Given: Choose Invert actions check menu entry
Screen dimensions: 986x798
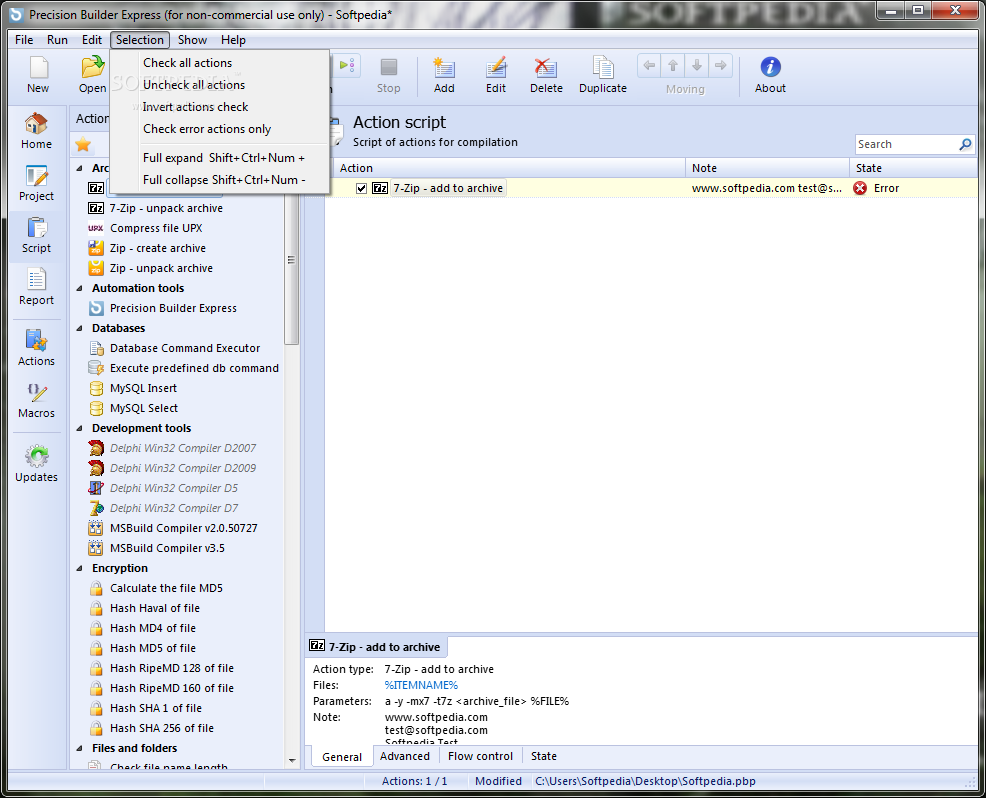Looking at the screenshot, I should tap(220, 107).
